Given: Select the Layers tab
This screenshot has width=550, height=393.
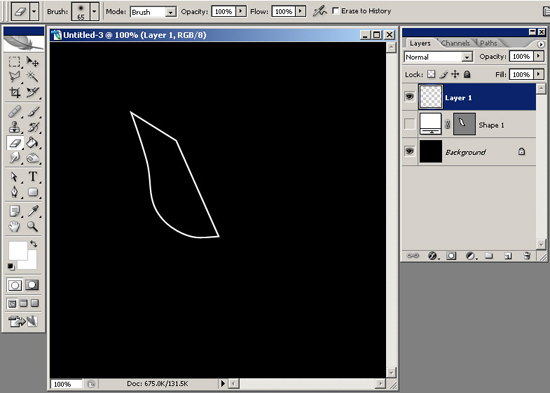Looking at the screenshot, I should [x=420, y=44].
